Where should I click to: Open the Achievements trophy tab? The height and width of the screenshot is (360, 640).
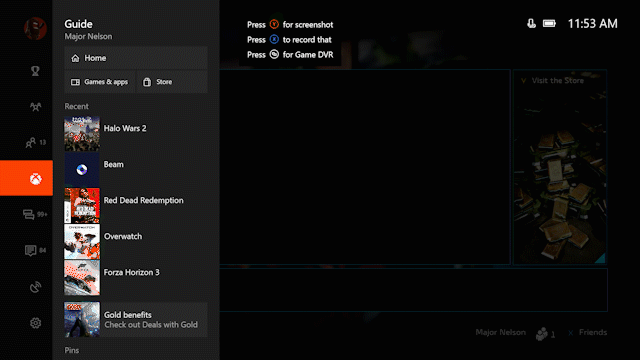[x=36, y=71]
